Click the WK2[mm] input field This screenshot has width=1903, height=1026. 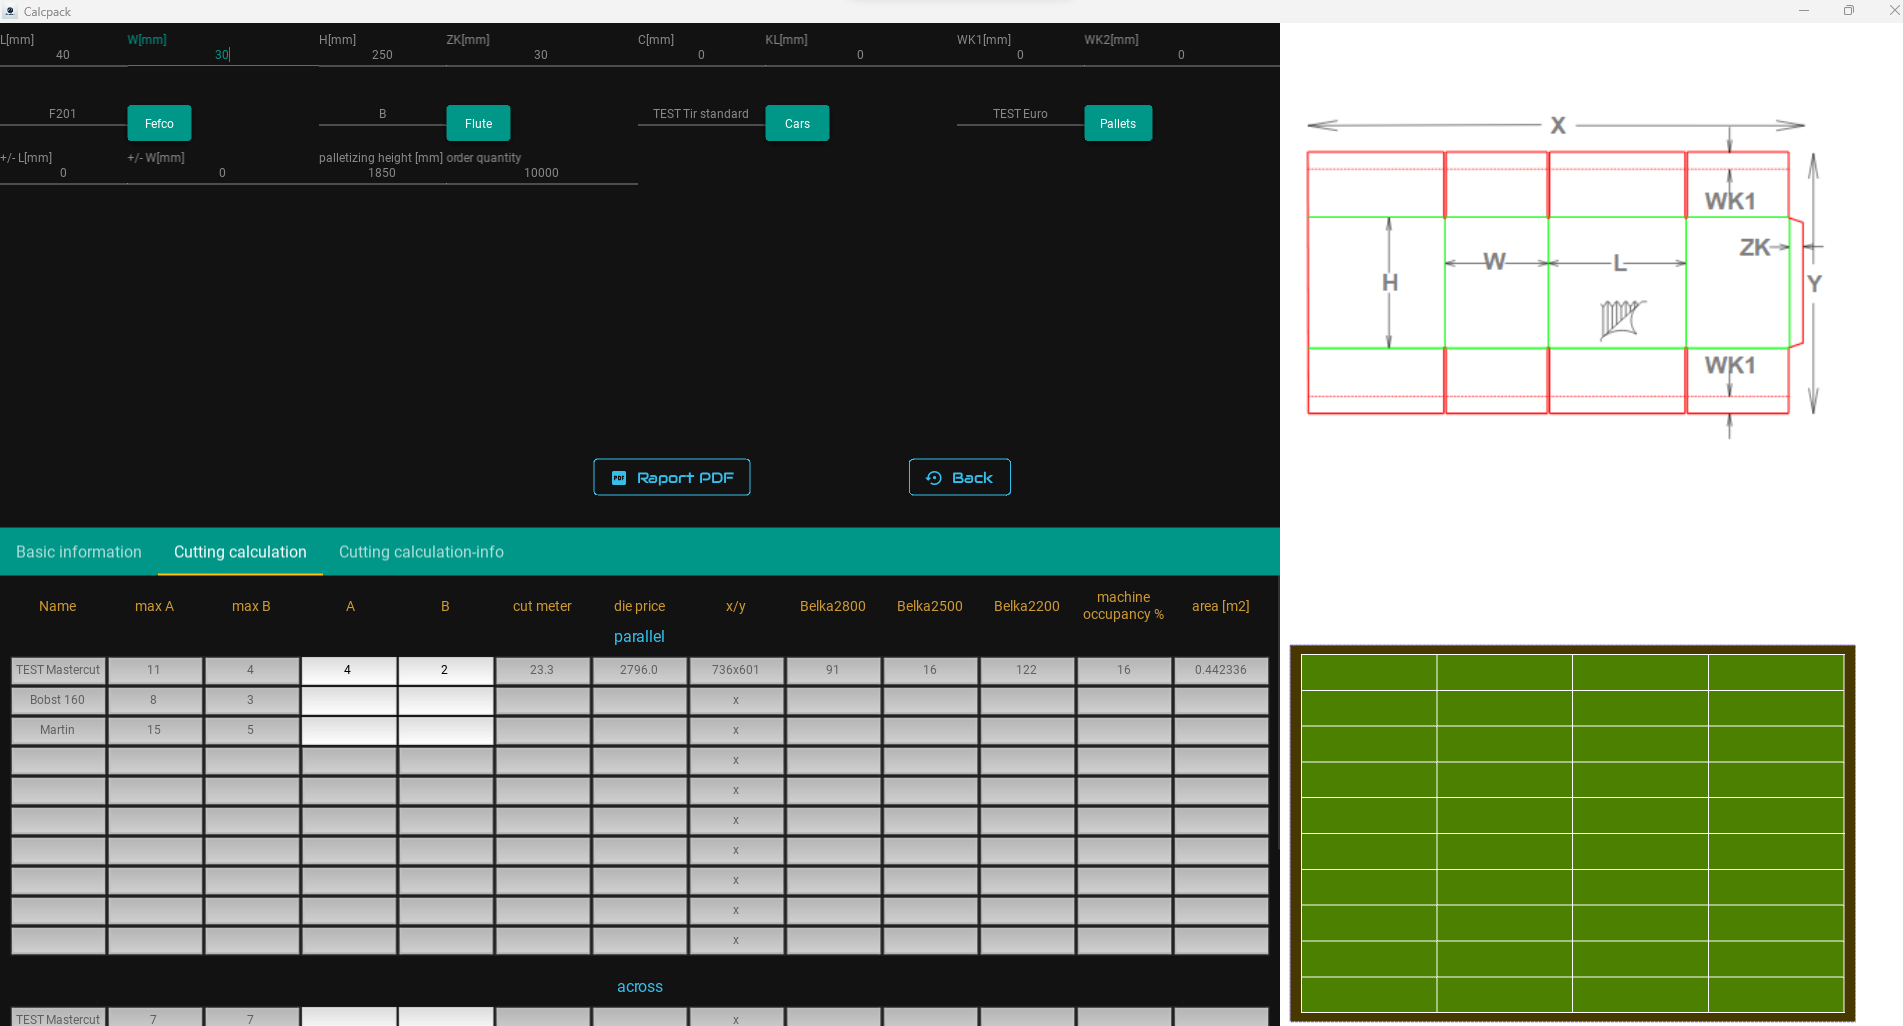1181,55
